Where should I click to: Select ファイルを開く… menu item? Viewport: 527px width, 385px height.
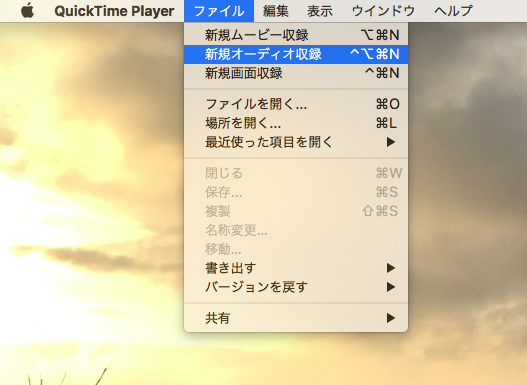(296, 104)
